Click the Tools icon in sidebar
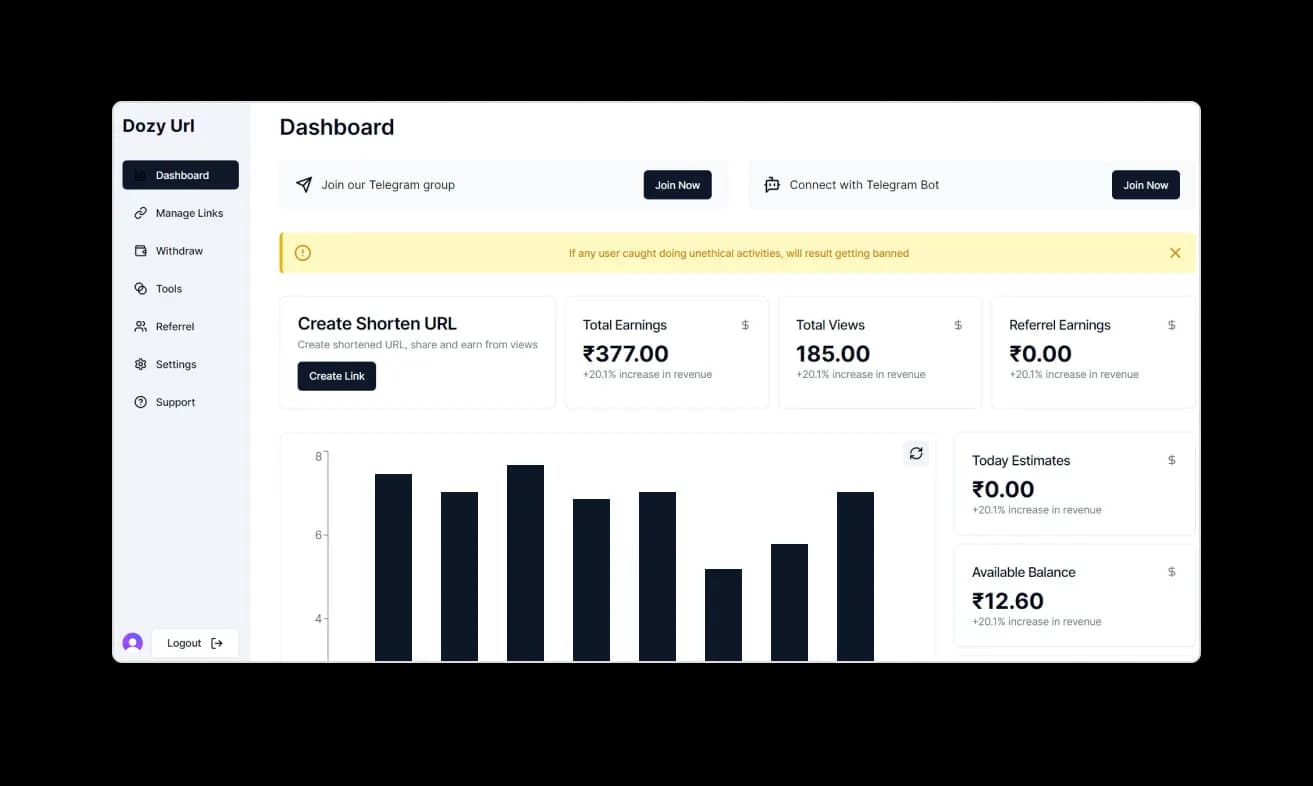The image size is (1313, 786). (x=141, y=289)
